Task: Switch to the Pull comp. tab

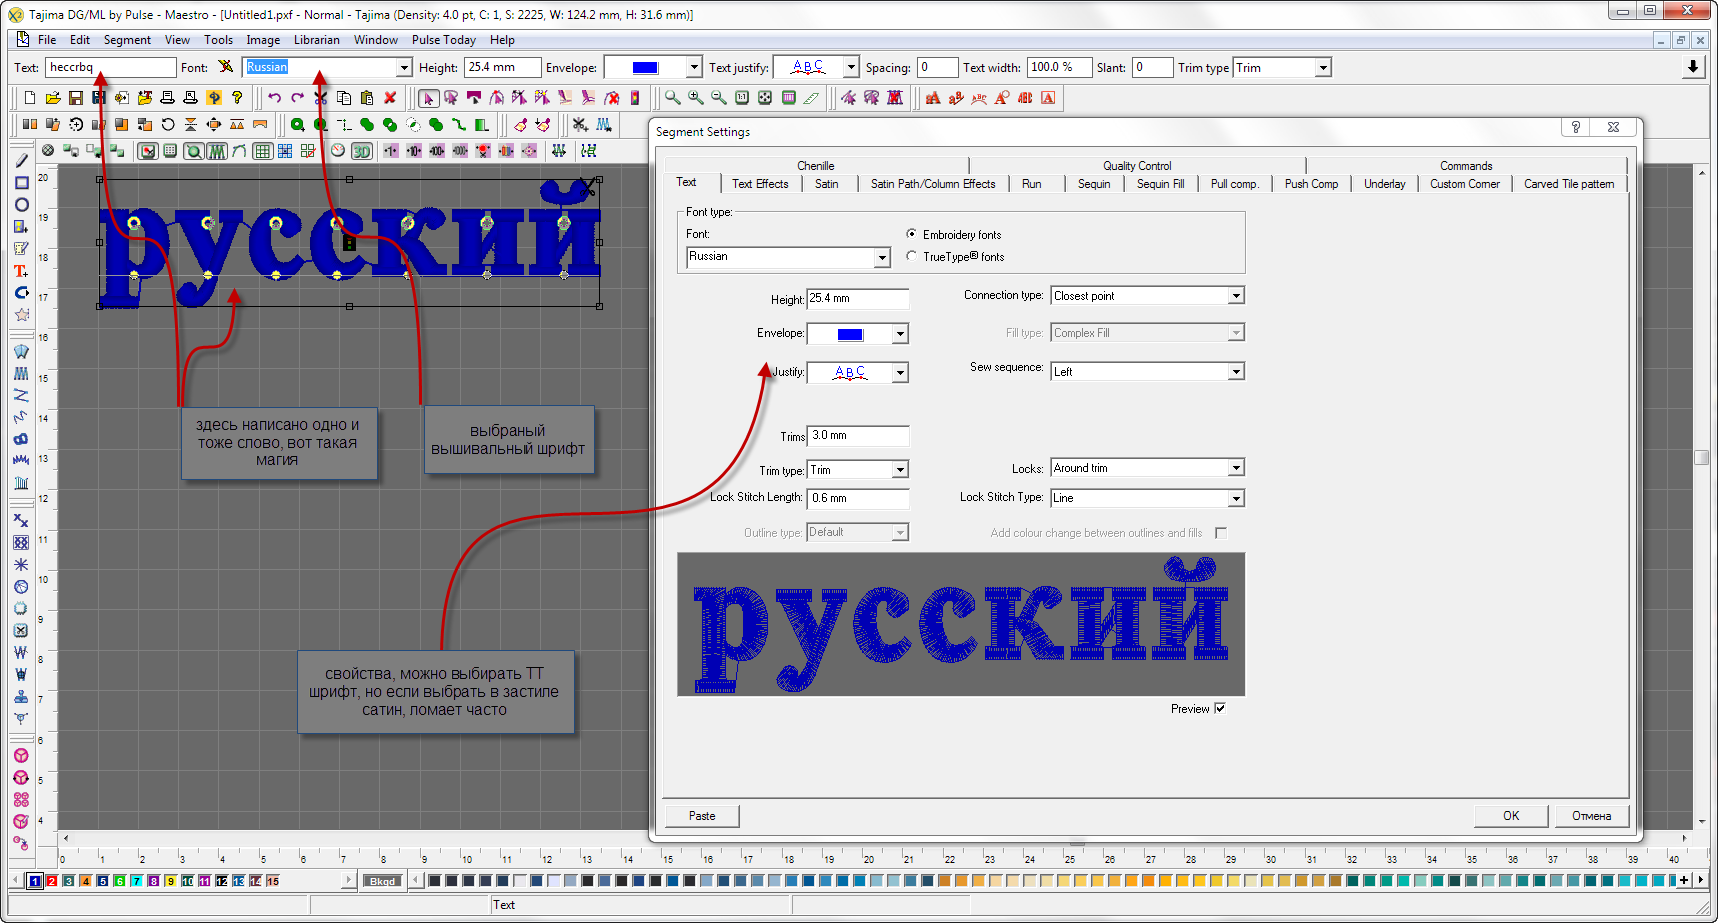Action: (1234, 184)
